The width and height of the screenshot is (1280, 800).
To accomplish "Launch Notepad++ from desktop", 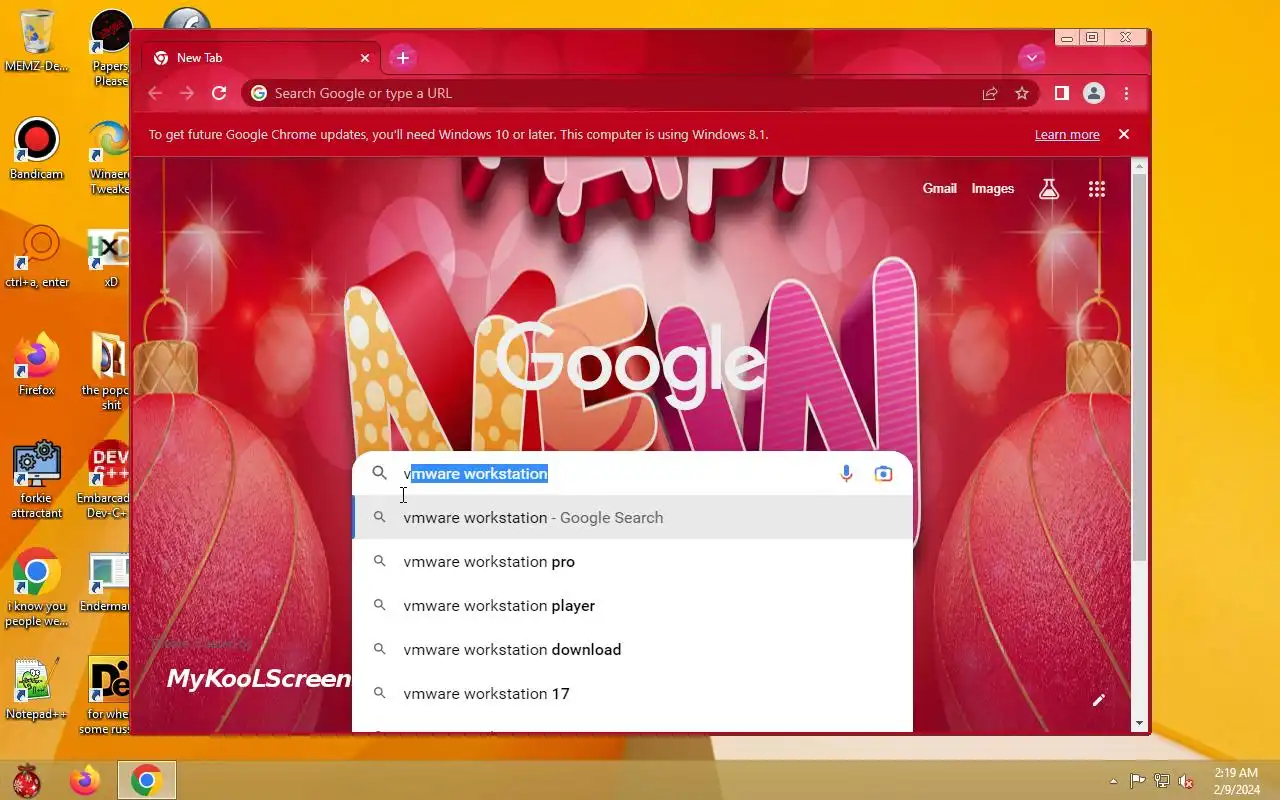I will pyautogui.click(x=37, y=690).
